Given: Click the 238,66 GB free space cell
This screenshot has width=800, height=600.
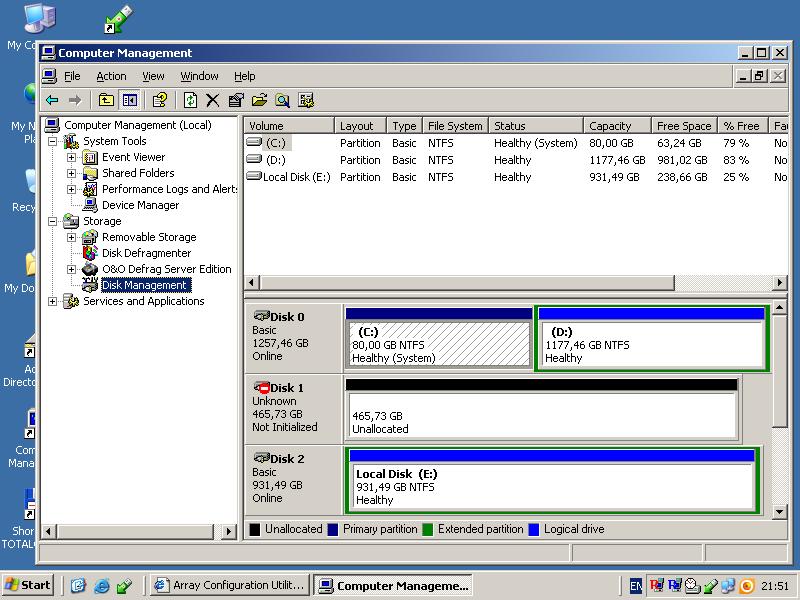Looking at the screenshot, I should coord(682,177).
